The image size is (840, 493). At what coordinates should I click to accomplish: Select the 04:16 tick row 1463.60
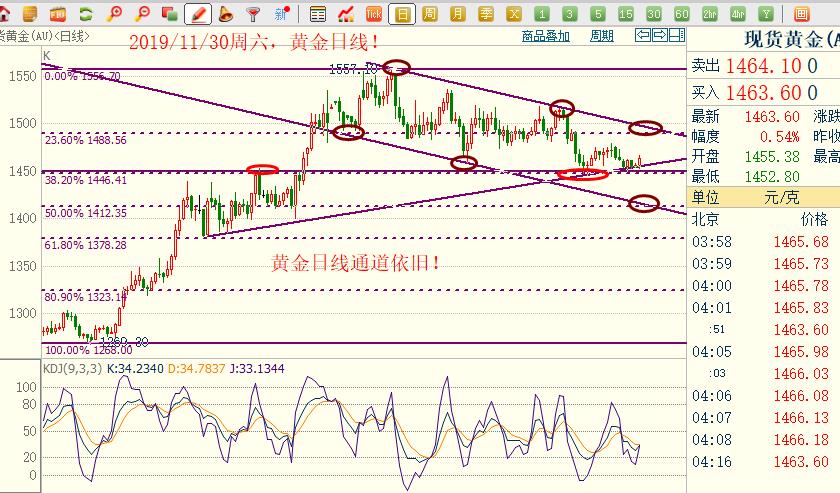[x=763, y=461]
